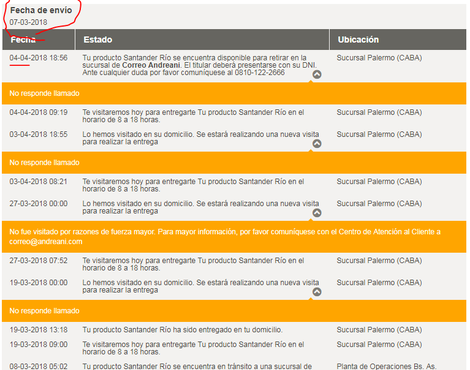Select timestamp 19-03-2018 13:18
The image size is (470, 370).
38,330
